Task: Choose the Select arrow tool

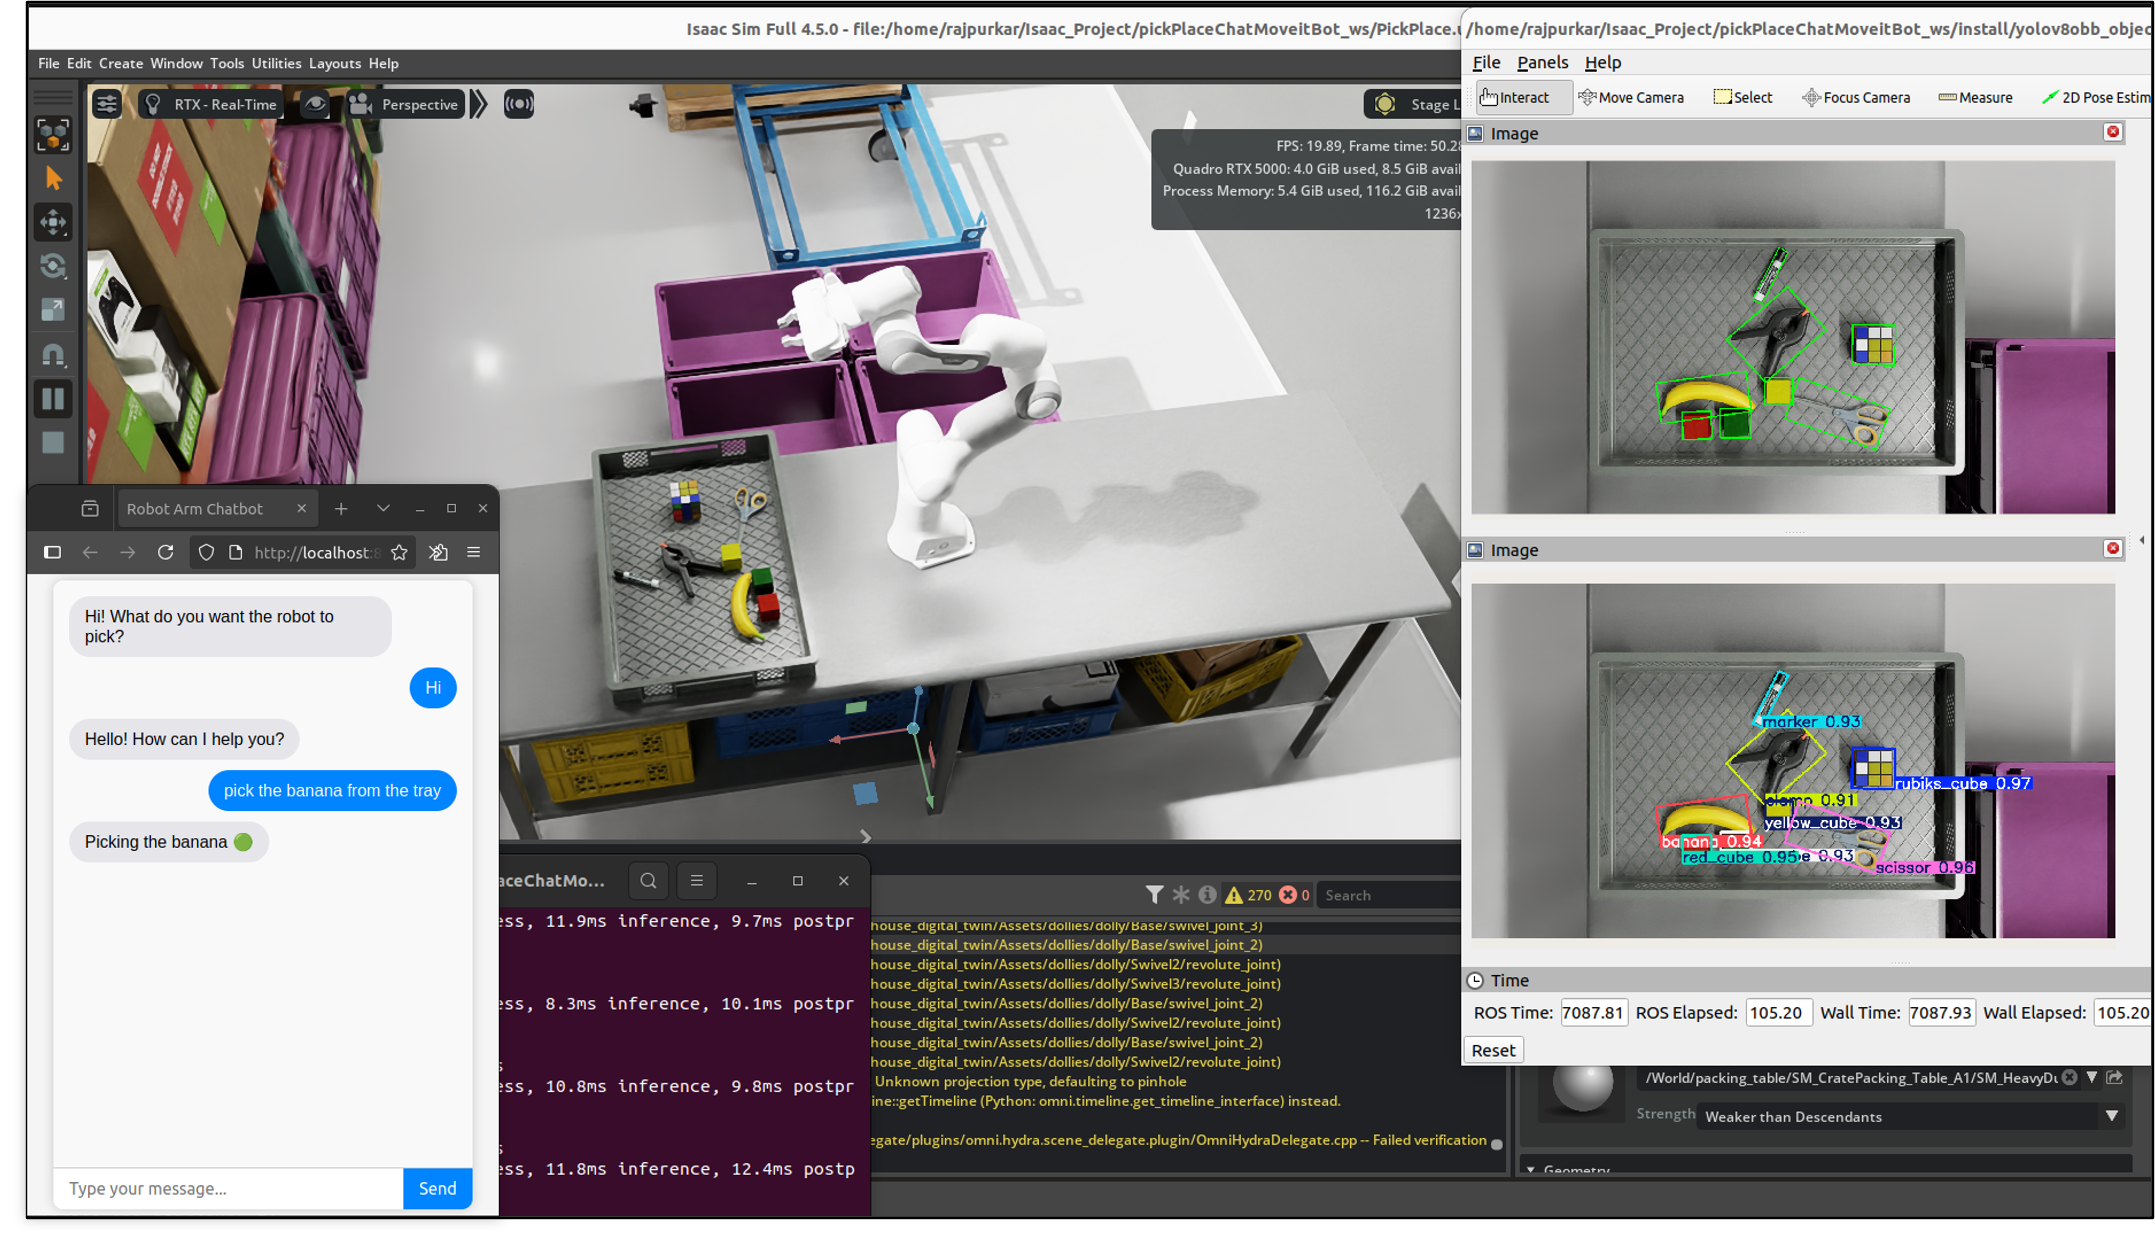Action: pos(53,179)
